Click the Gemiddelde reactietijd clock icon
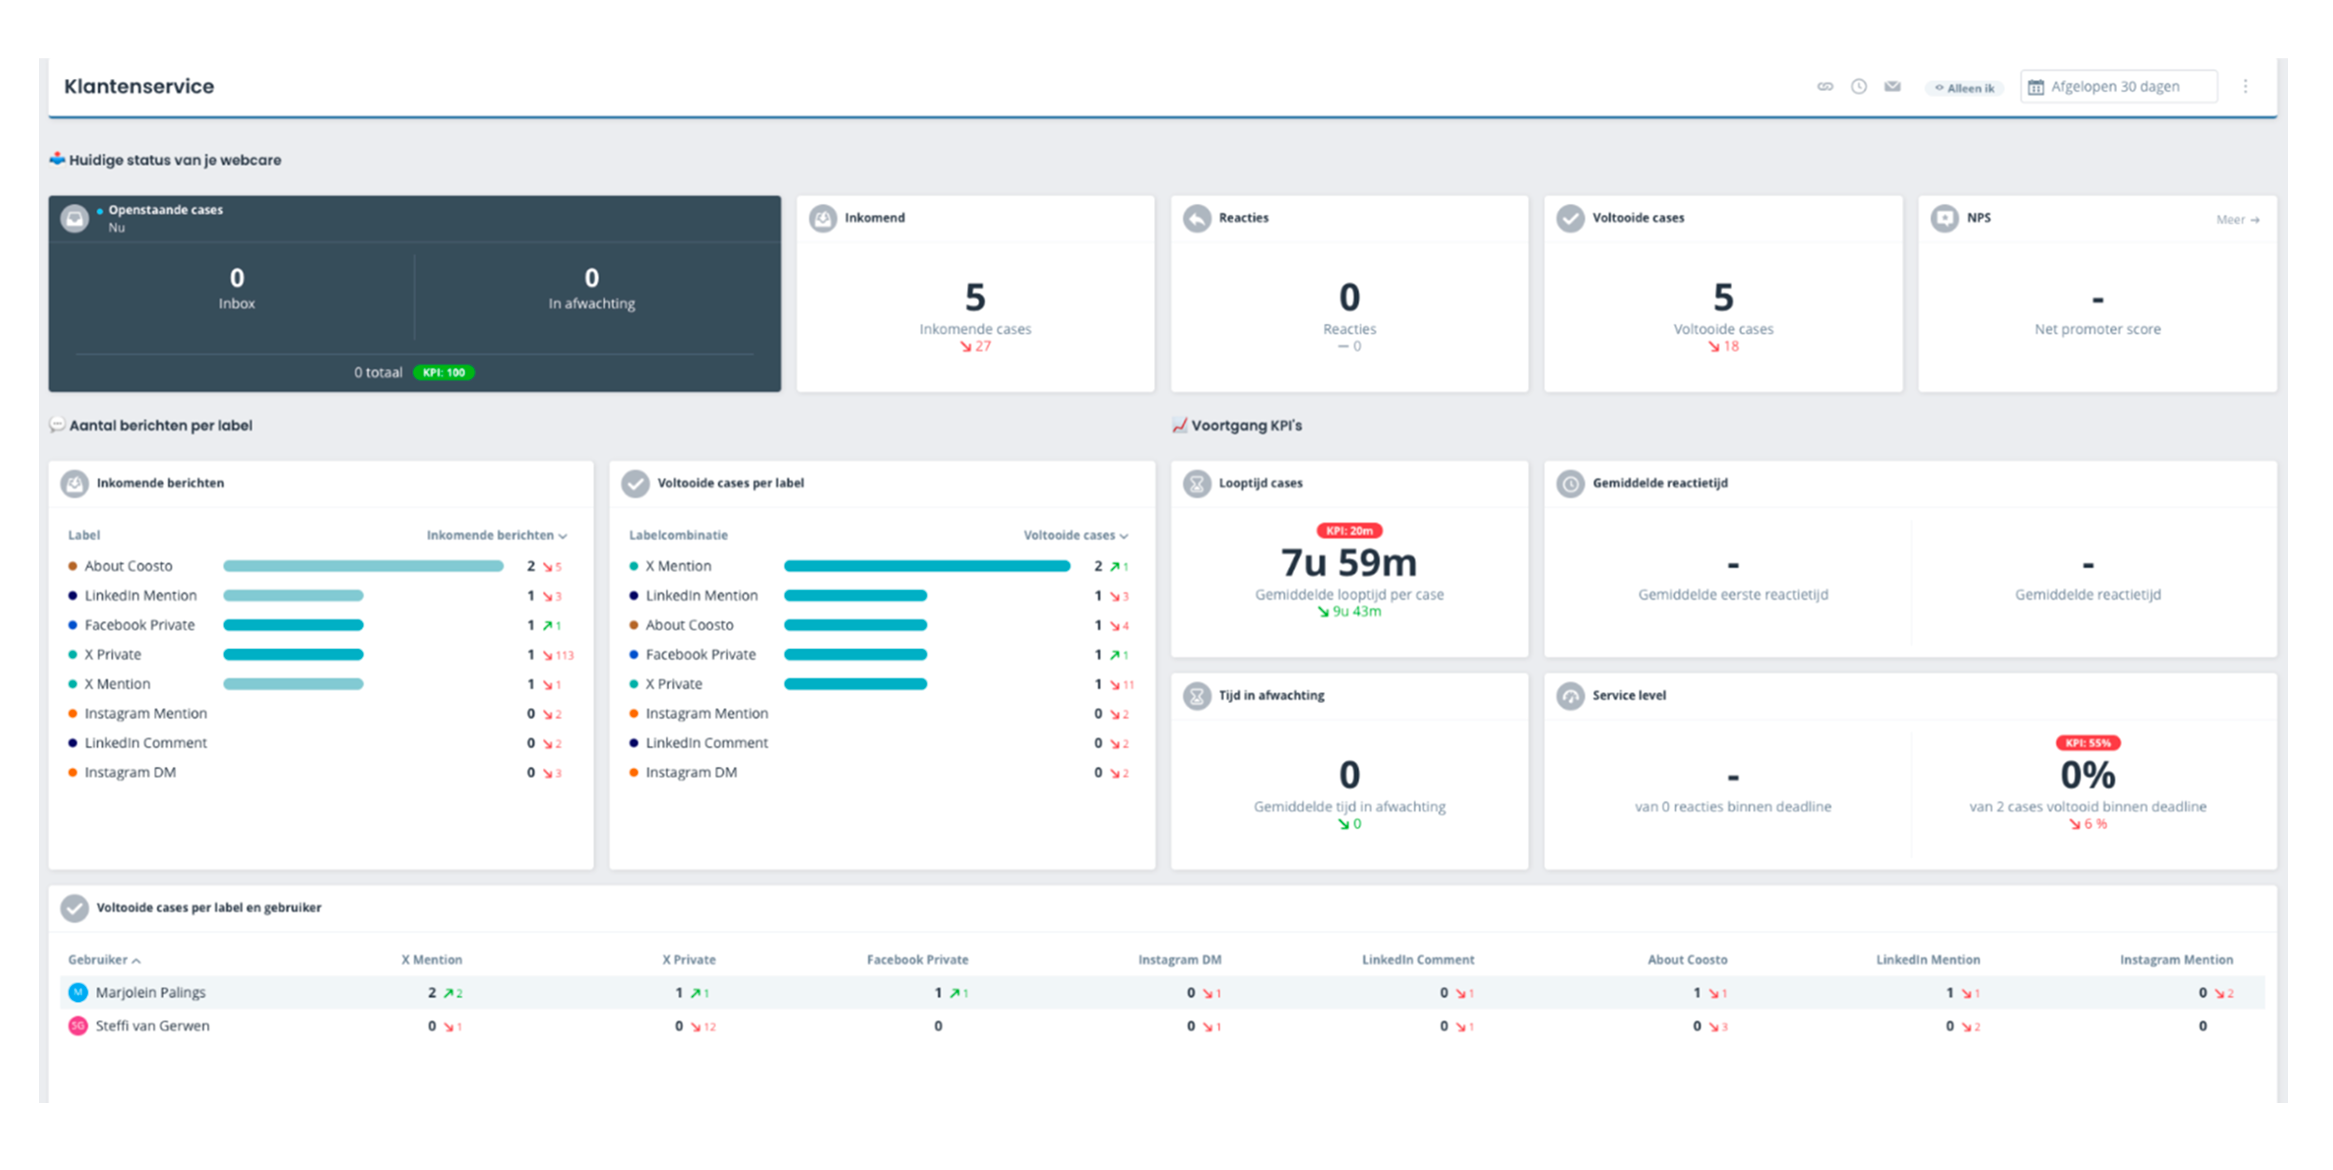 (x=1571, y=484)
